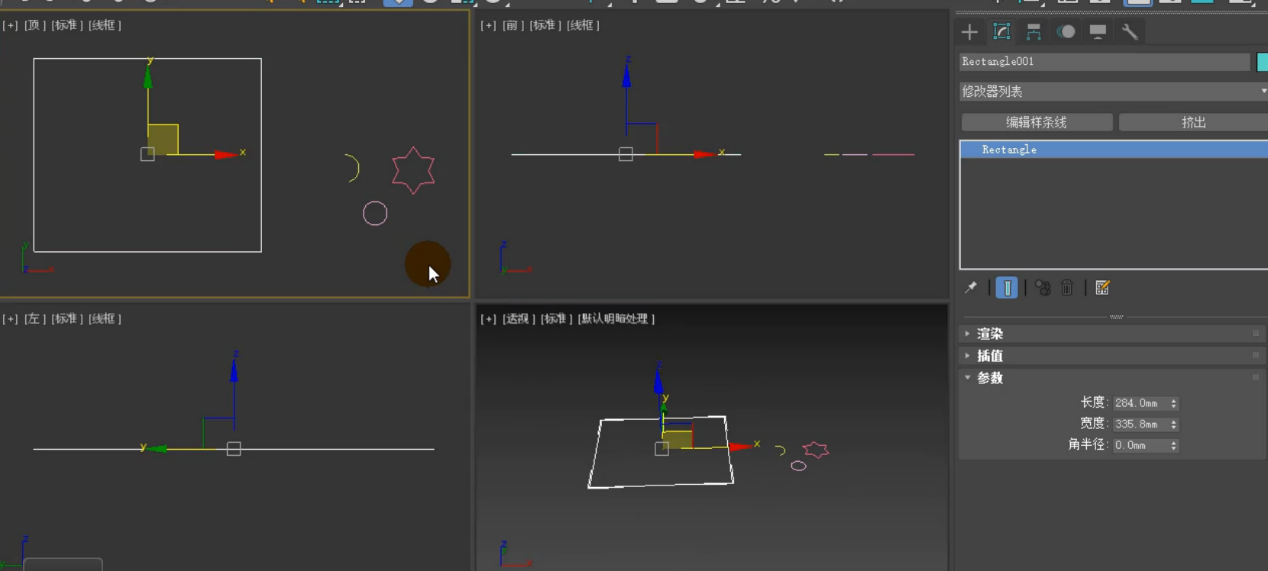Click the 挤出 modifier button

point(1193,122)
